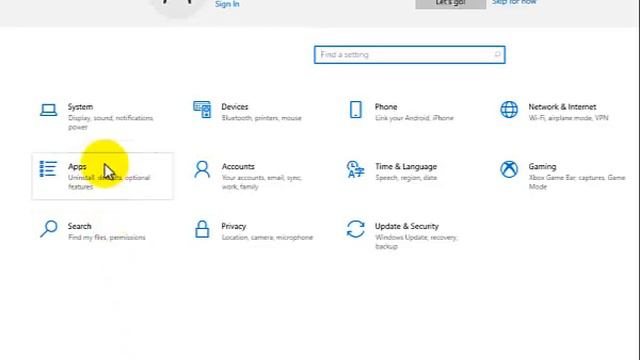Click the Skip for now link
This screenshot has width=640, height=360.
(x=514, y=2)
